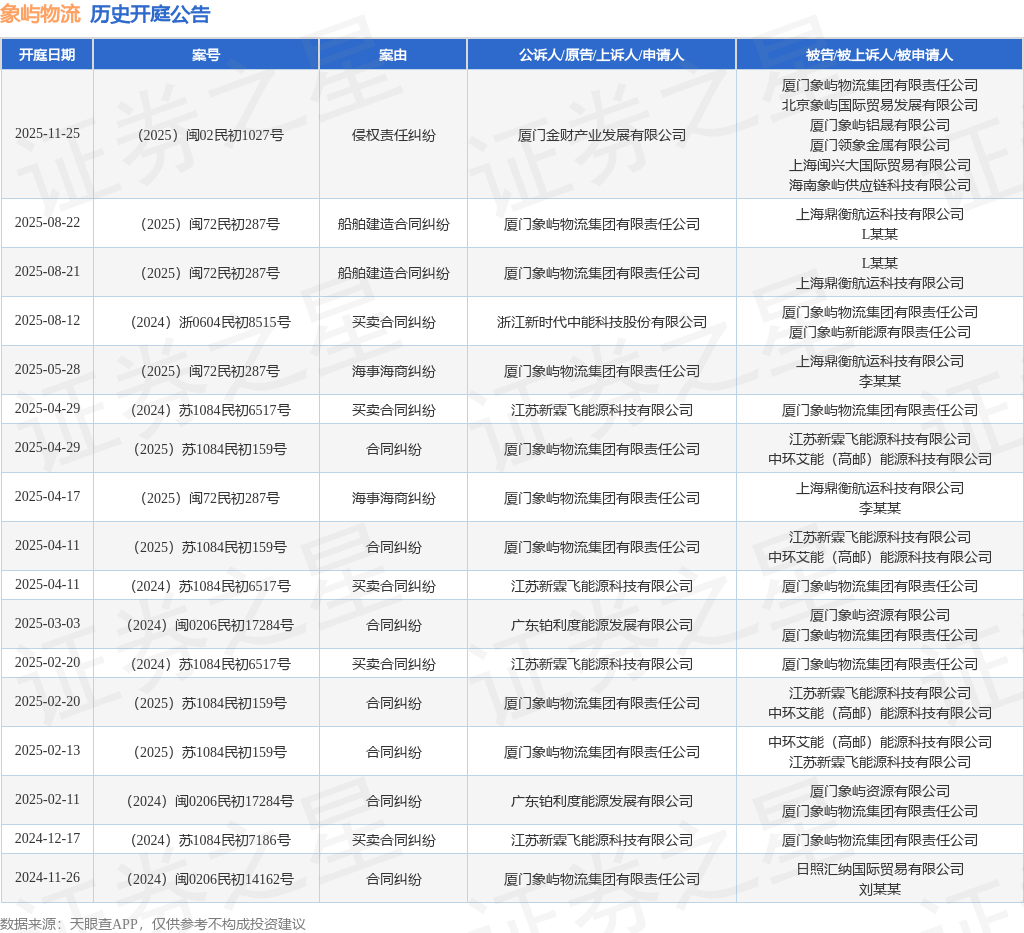Viewport: 1024px width, 933px height.
Task: Click defendant 刘某某
Action: coord(880,889)
